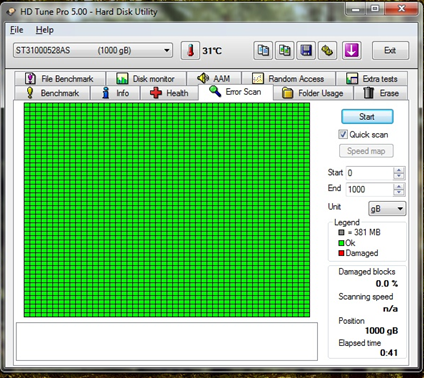
Task: Click the purple download arrow icon
Action: click(351, 51)
